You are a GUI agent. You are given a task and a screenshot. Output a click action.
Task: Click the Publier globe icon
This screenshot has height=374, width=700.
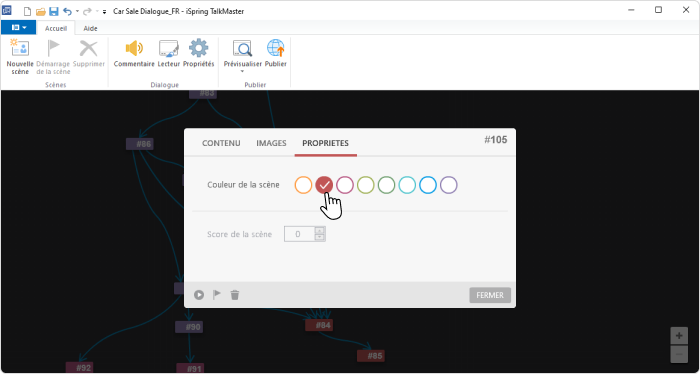click(275, 48)
